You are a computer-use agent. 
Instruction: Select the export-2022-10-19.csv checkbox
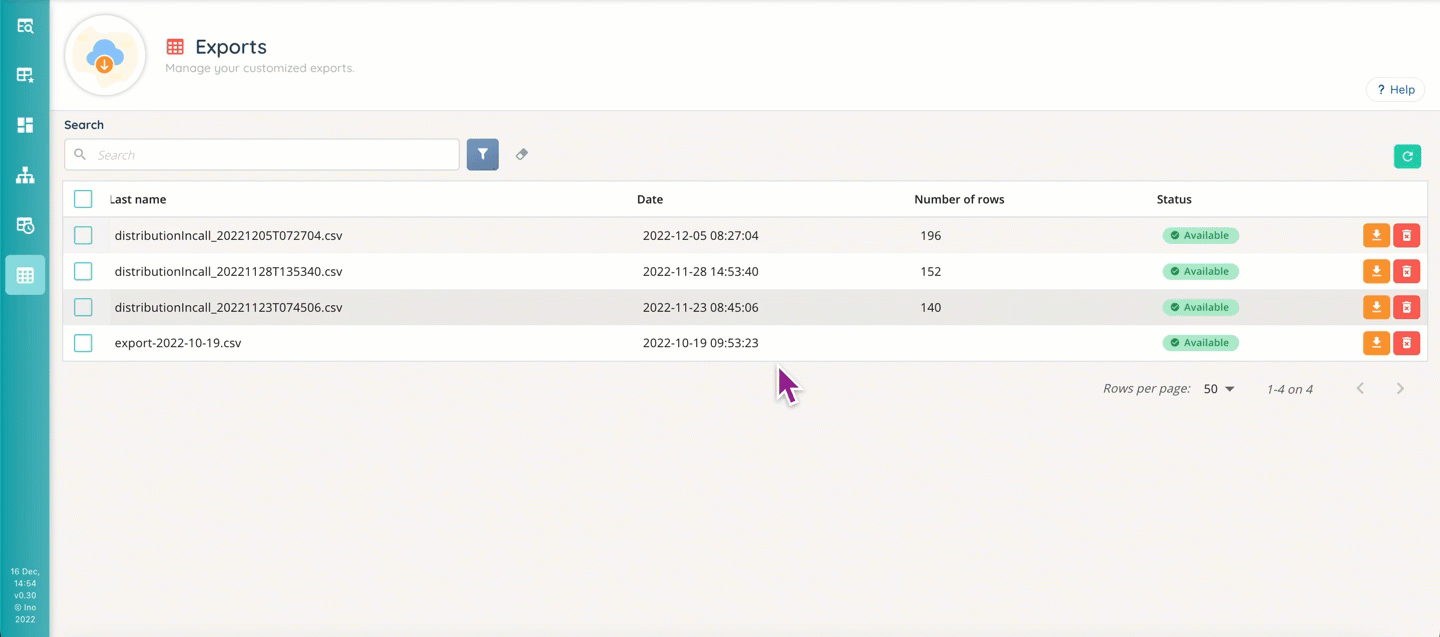[x=83, y=343]
